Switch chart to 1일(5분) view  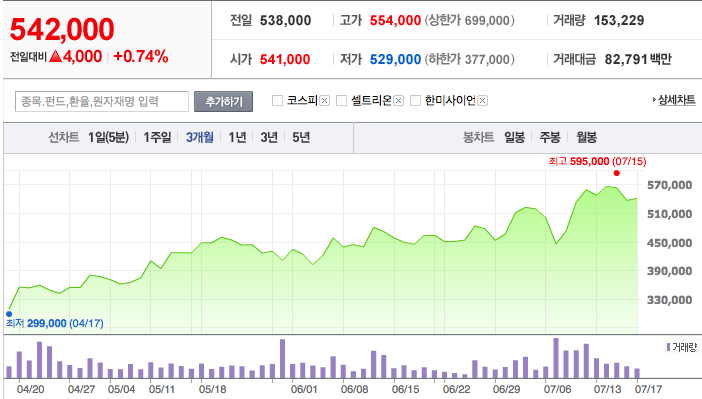point(108,137)
